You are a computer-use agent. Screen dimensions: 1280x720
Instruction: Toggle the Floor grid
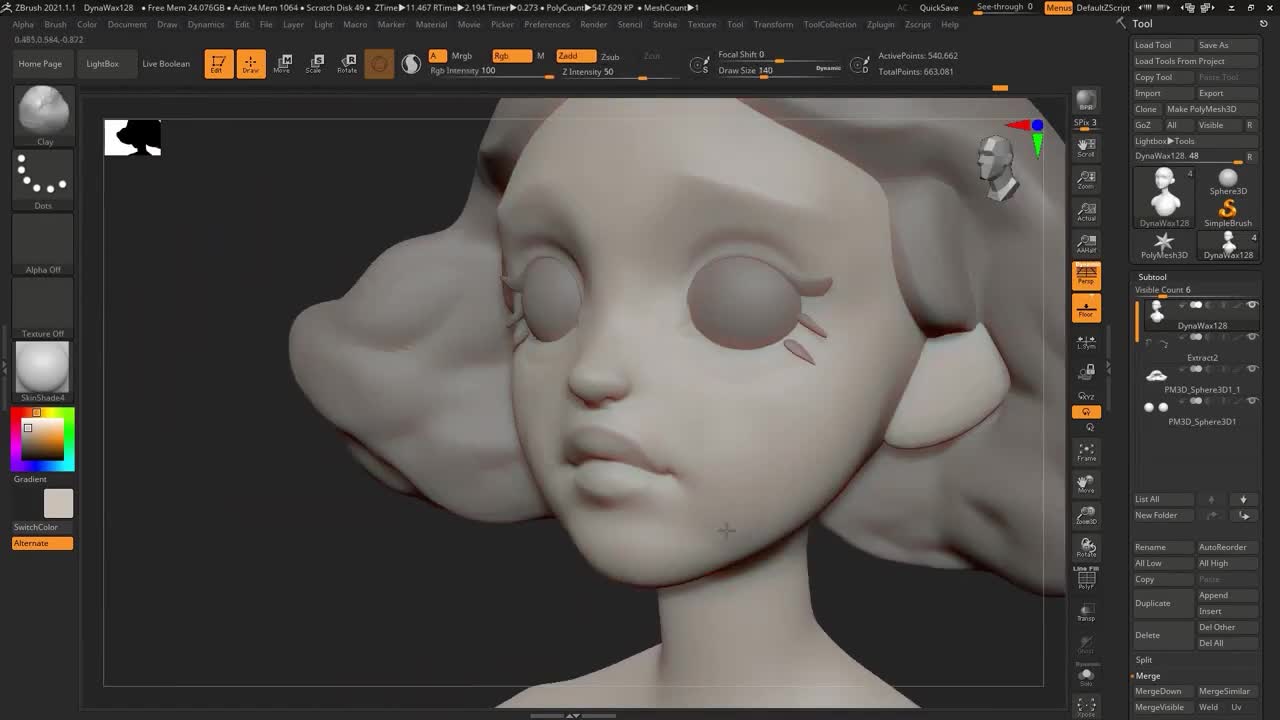(1086, 308)
